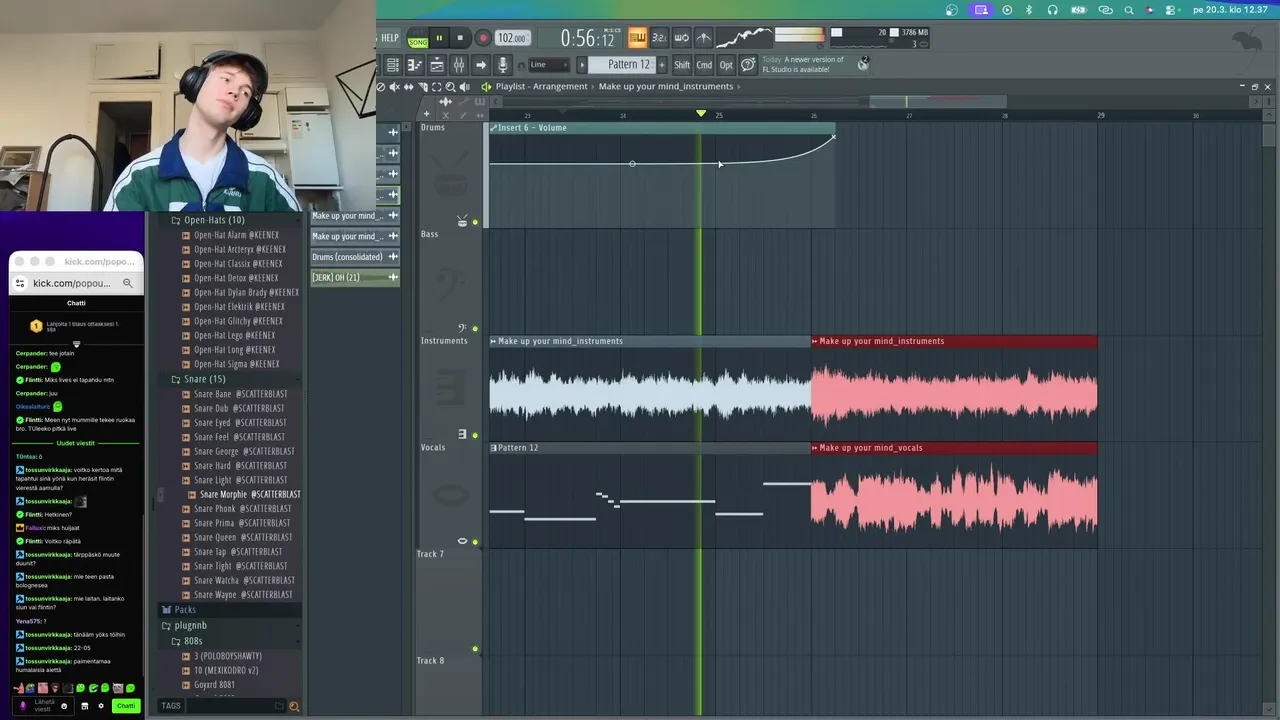
Task: Stop playback with the stop button
Action: point(460,38)
